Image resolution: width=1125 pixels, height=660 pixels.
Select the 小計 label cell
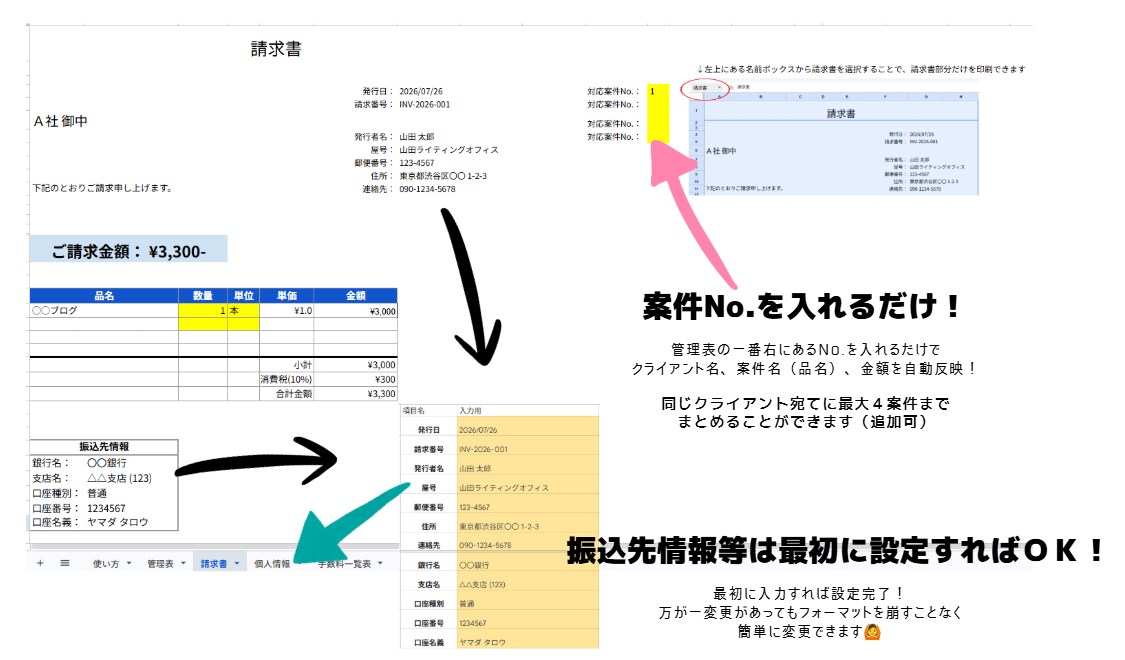(x=286, y=365)
